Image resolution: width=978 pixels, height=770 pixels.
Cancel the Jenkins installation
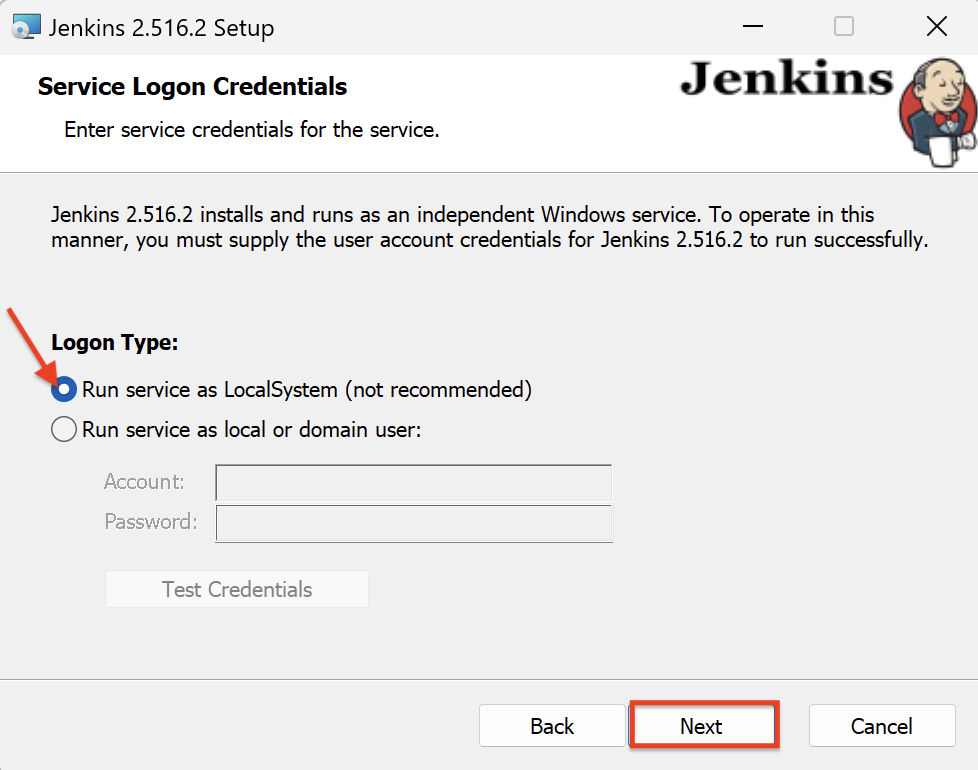pos(881,726)
